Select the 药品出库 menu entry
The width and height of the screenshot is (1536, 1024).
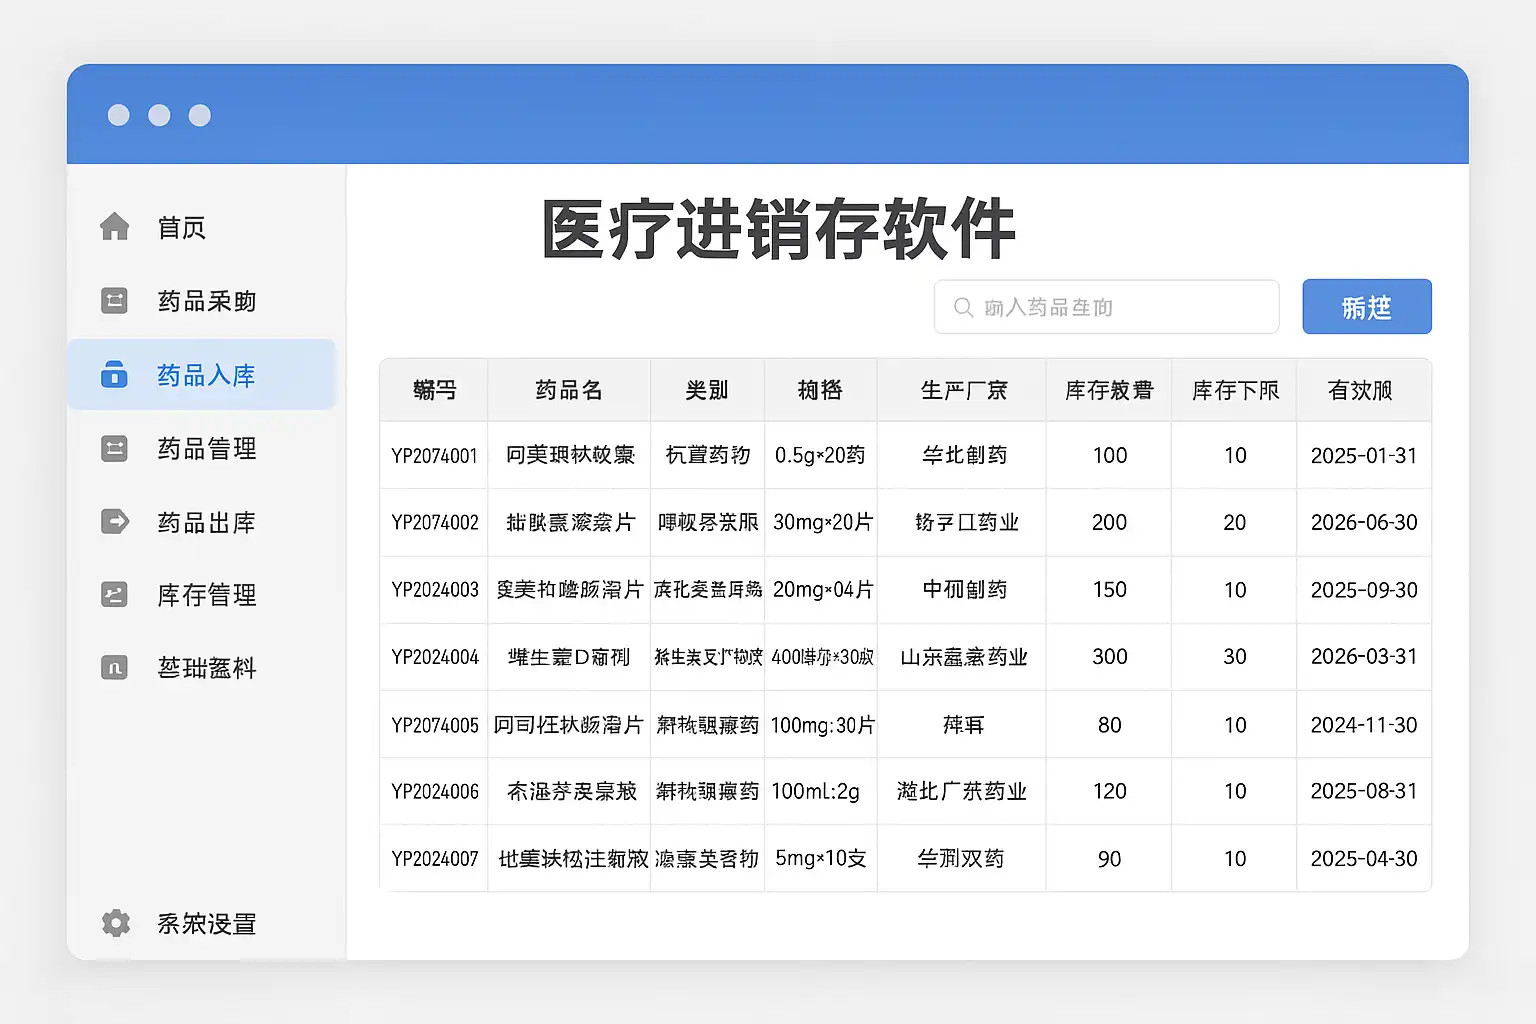coord(206,522)
